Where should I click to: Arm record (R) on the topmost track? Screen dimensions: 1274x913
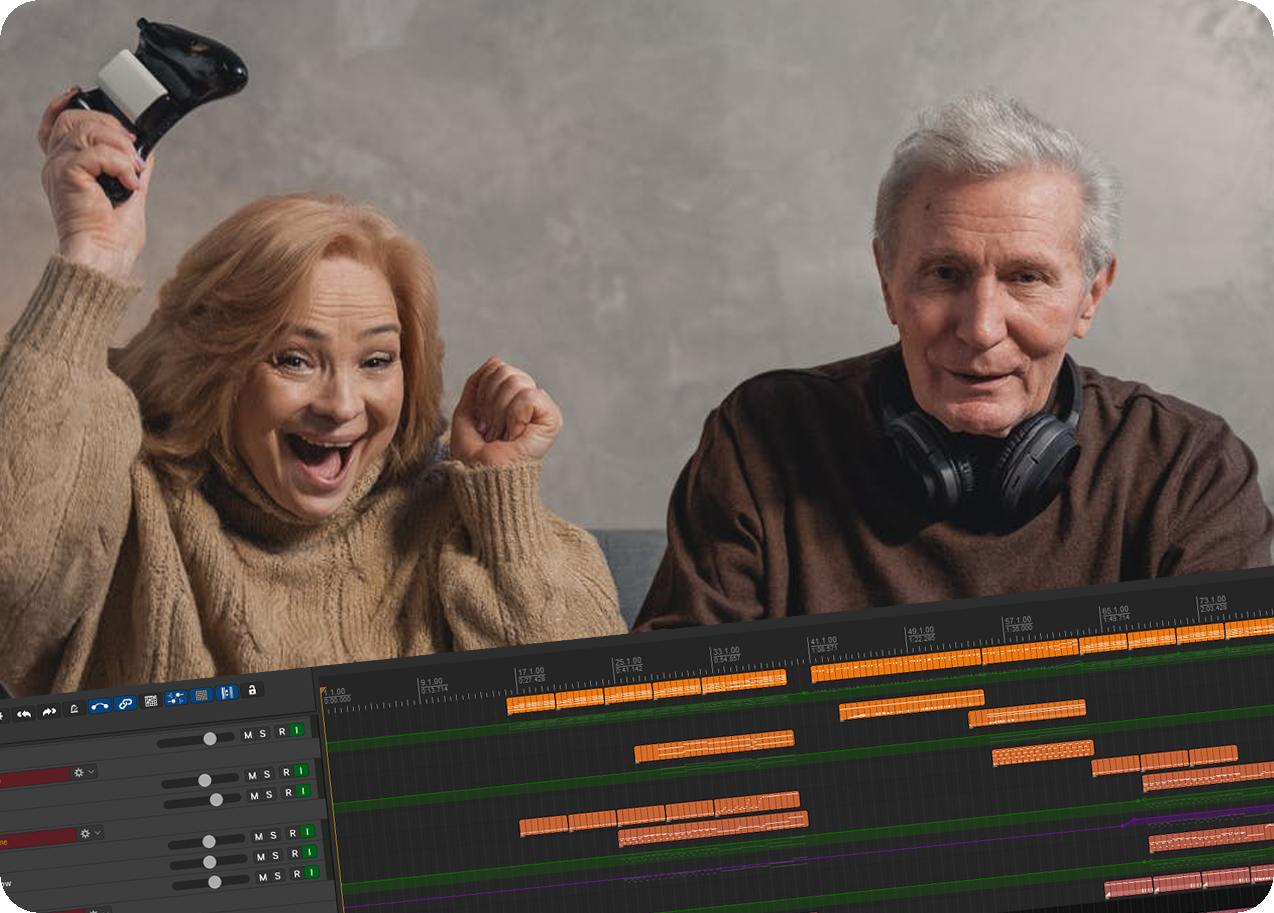[x=282, y=731]
